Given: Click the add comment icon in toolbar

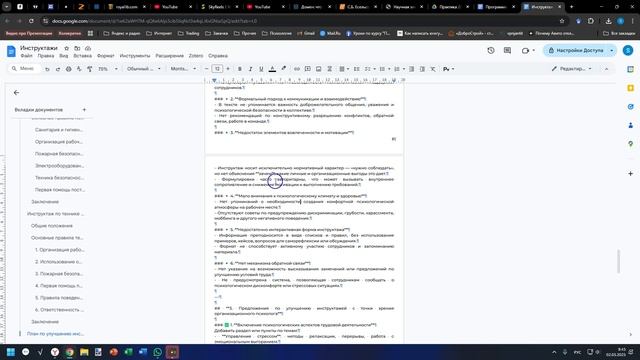Looking at the screenshot, I should pos(308,69).
